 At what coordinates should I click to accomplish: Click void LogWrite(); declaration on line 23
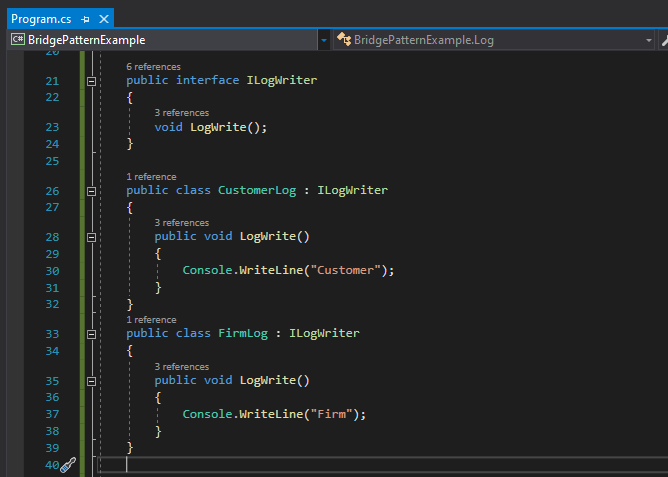pyautogui.click(x=210, y=127)
